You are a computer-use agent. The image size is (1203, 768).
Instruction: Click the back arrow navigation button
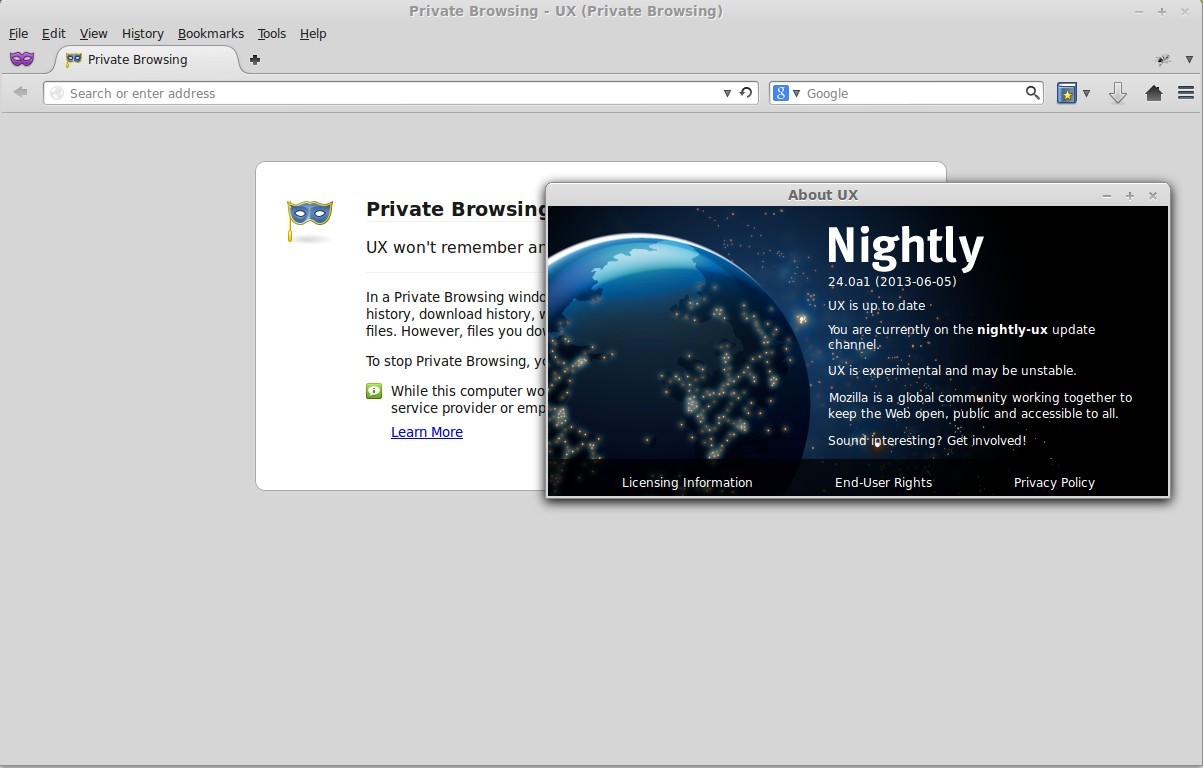[x=20, y=92]
